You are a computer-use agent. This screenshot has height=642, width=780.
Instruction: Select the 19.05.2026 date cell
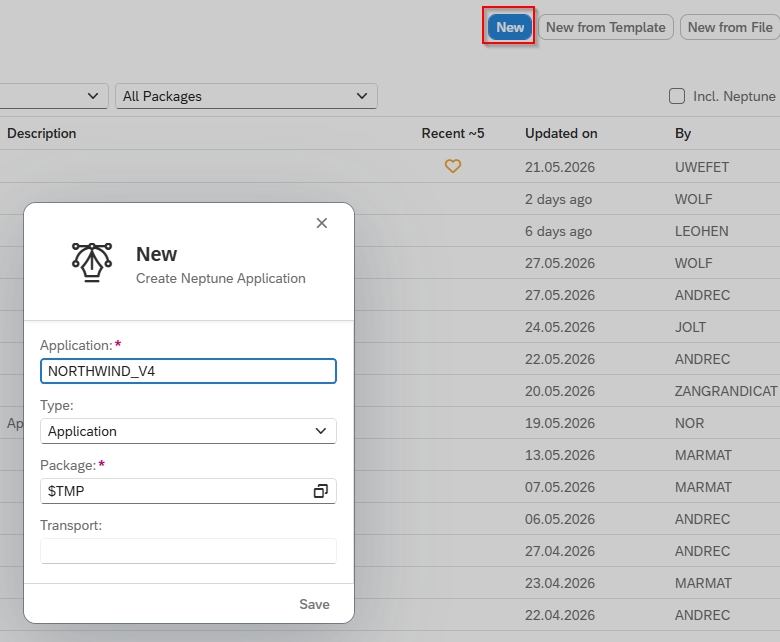tap(560, 423)
